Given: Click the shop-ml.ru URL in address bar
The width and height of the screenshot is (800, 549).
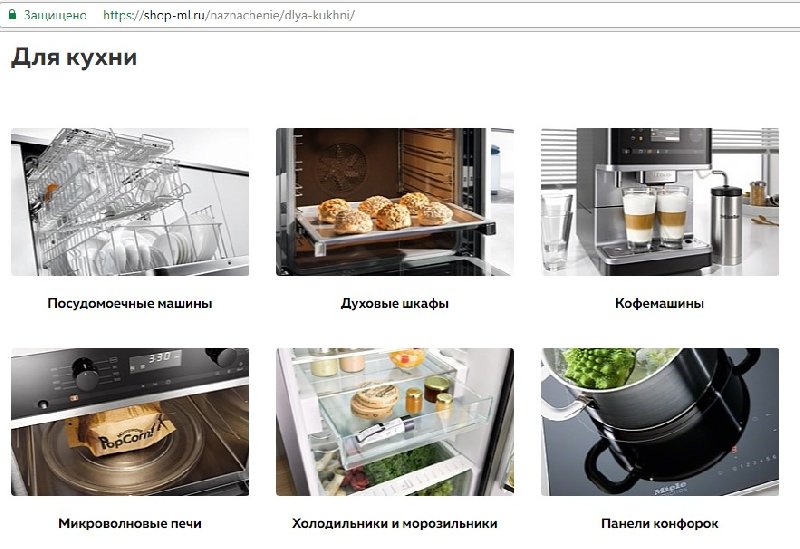Looking at the screenshot, I should point(229,15).
